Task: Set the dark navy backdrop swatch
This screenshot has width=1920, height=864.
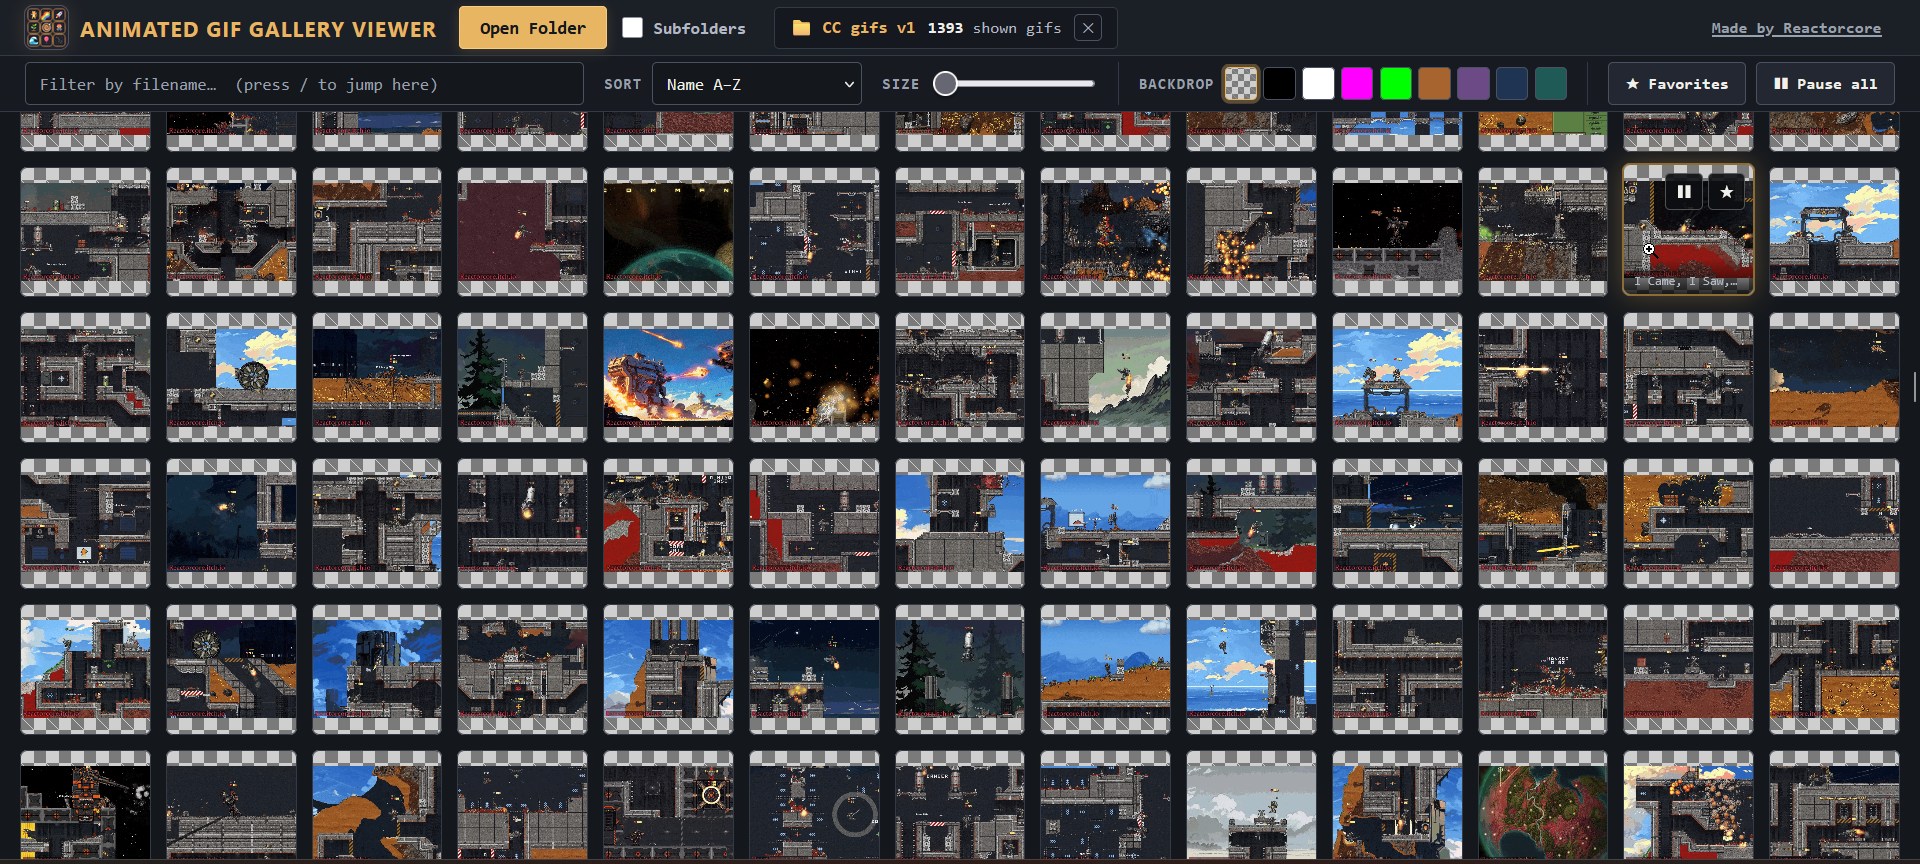Action: click(x=1512, y=84)
